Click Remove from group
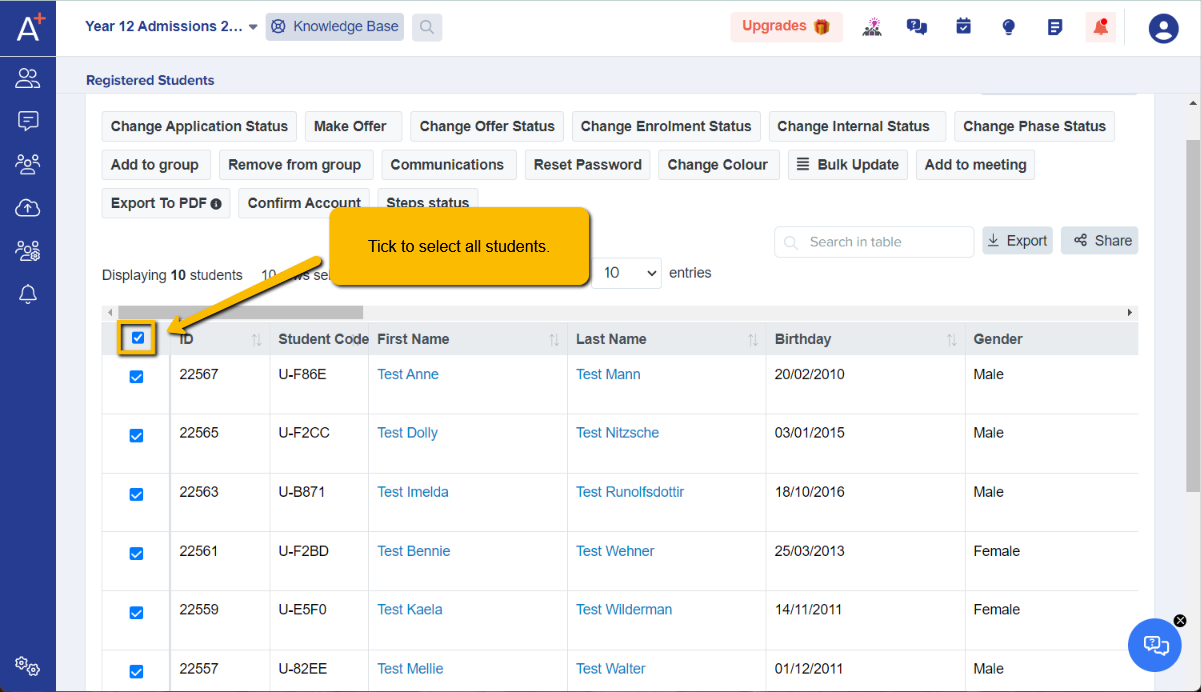 (296, 165)
